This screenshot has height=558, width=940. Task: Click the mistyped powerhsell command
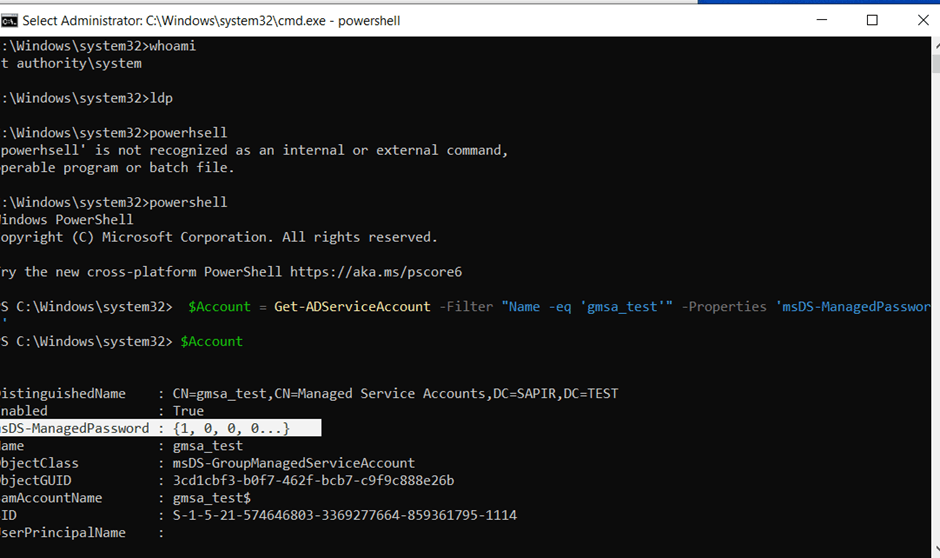click(187, 133)
